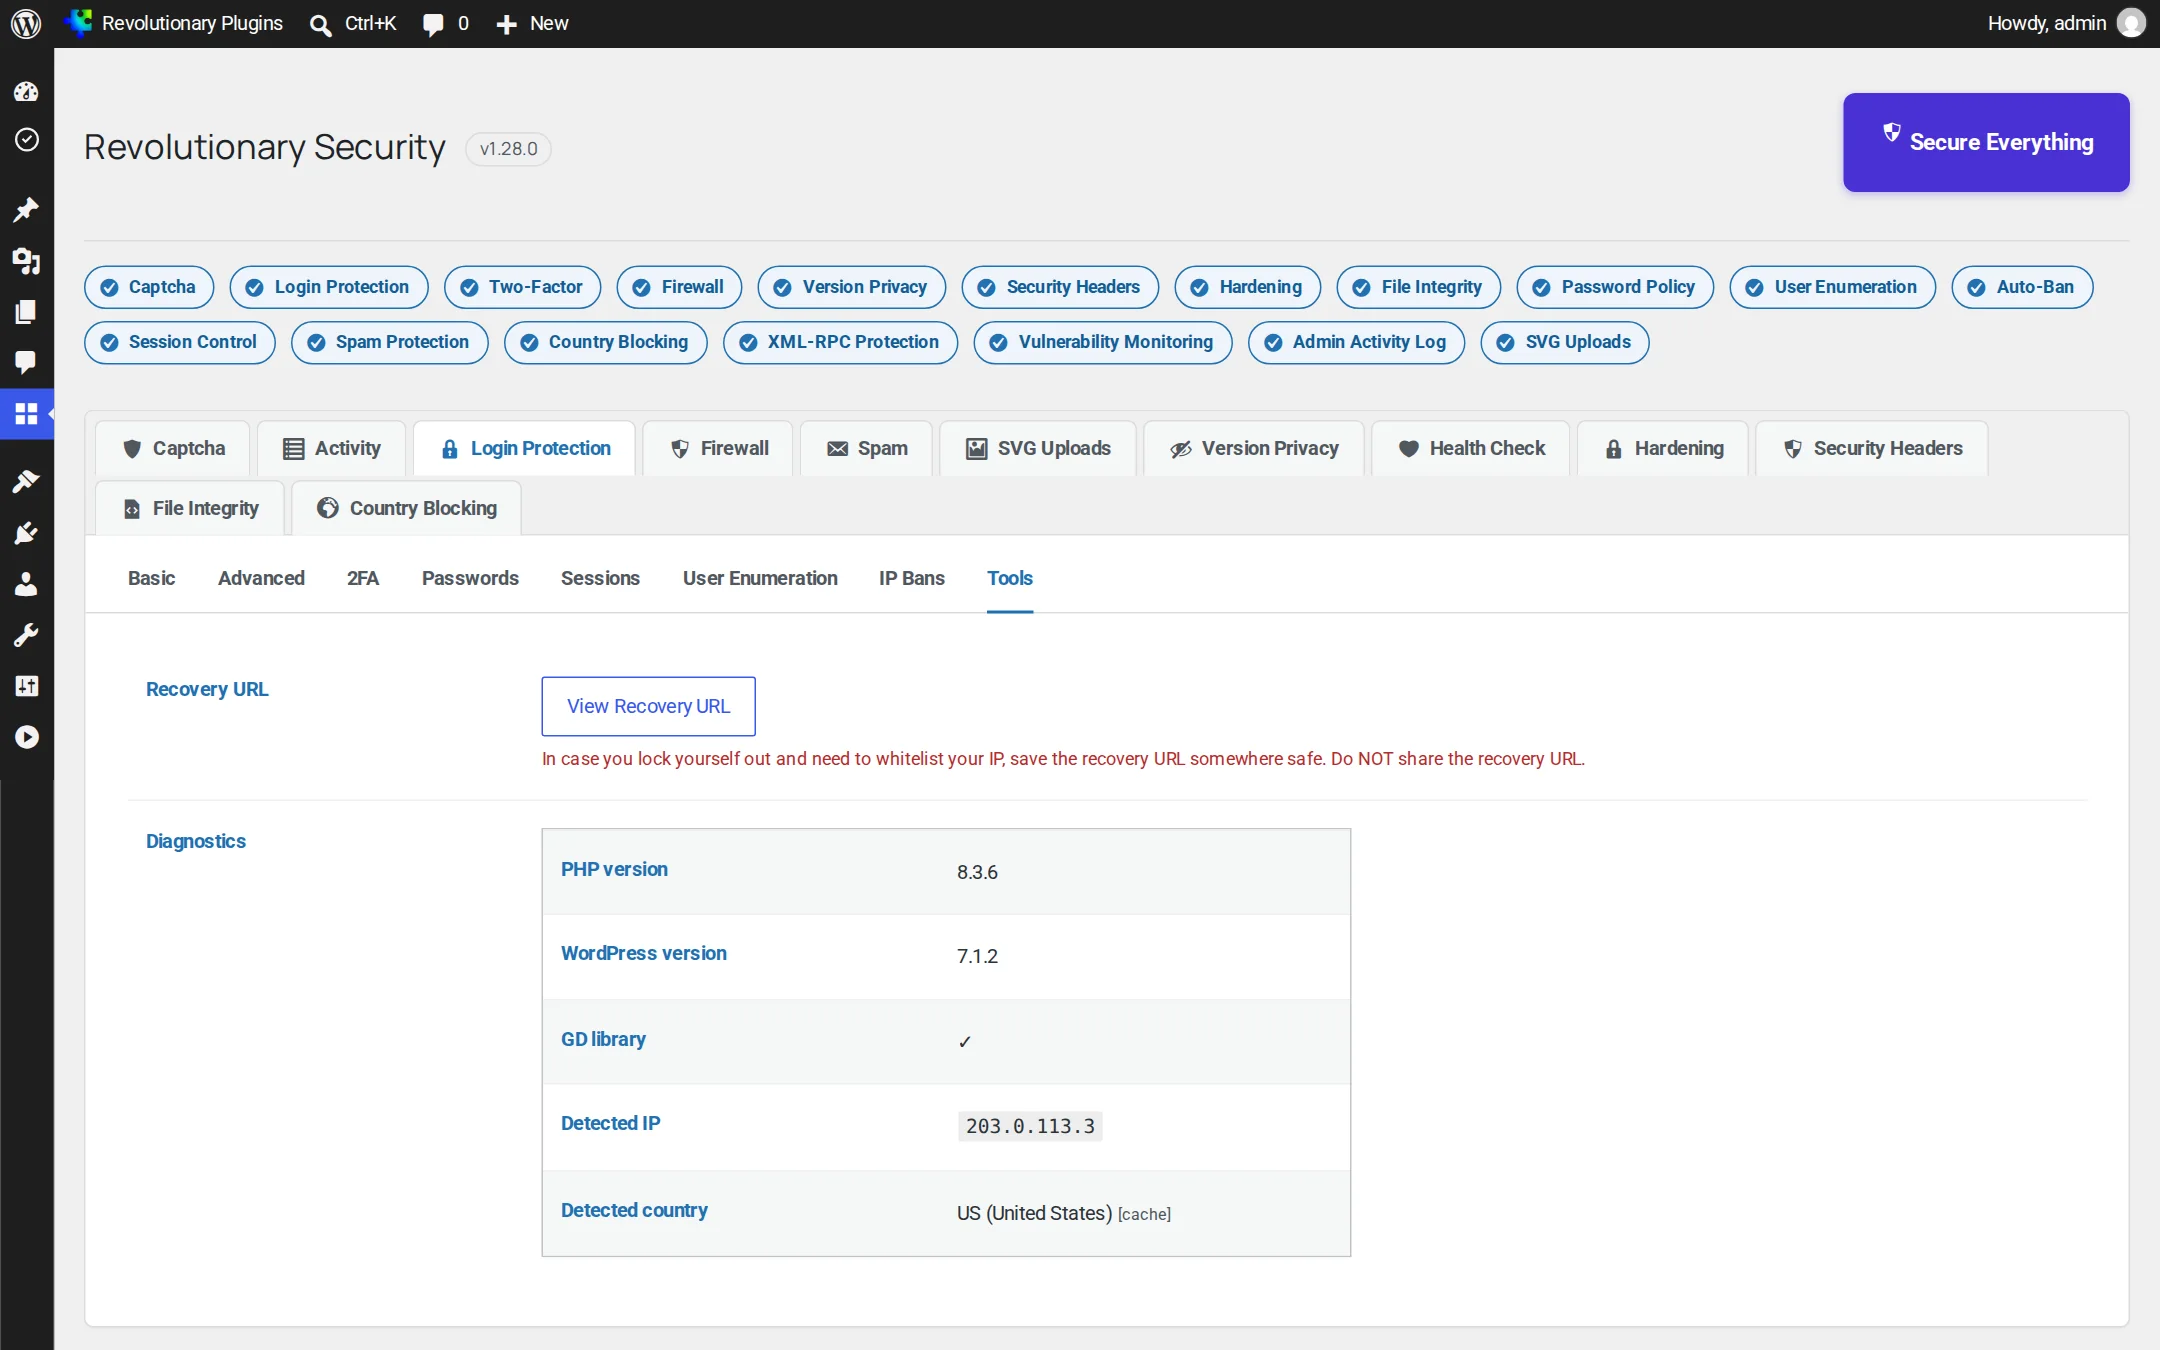The image size is (2160, 1350).
Task: Switch to the File Integrity tab
Action: pos(190,508)
